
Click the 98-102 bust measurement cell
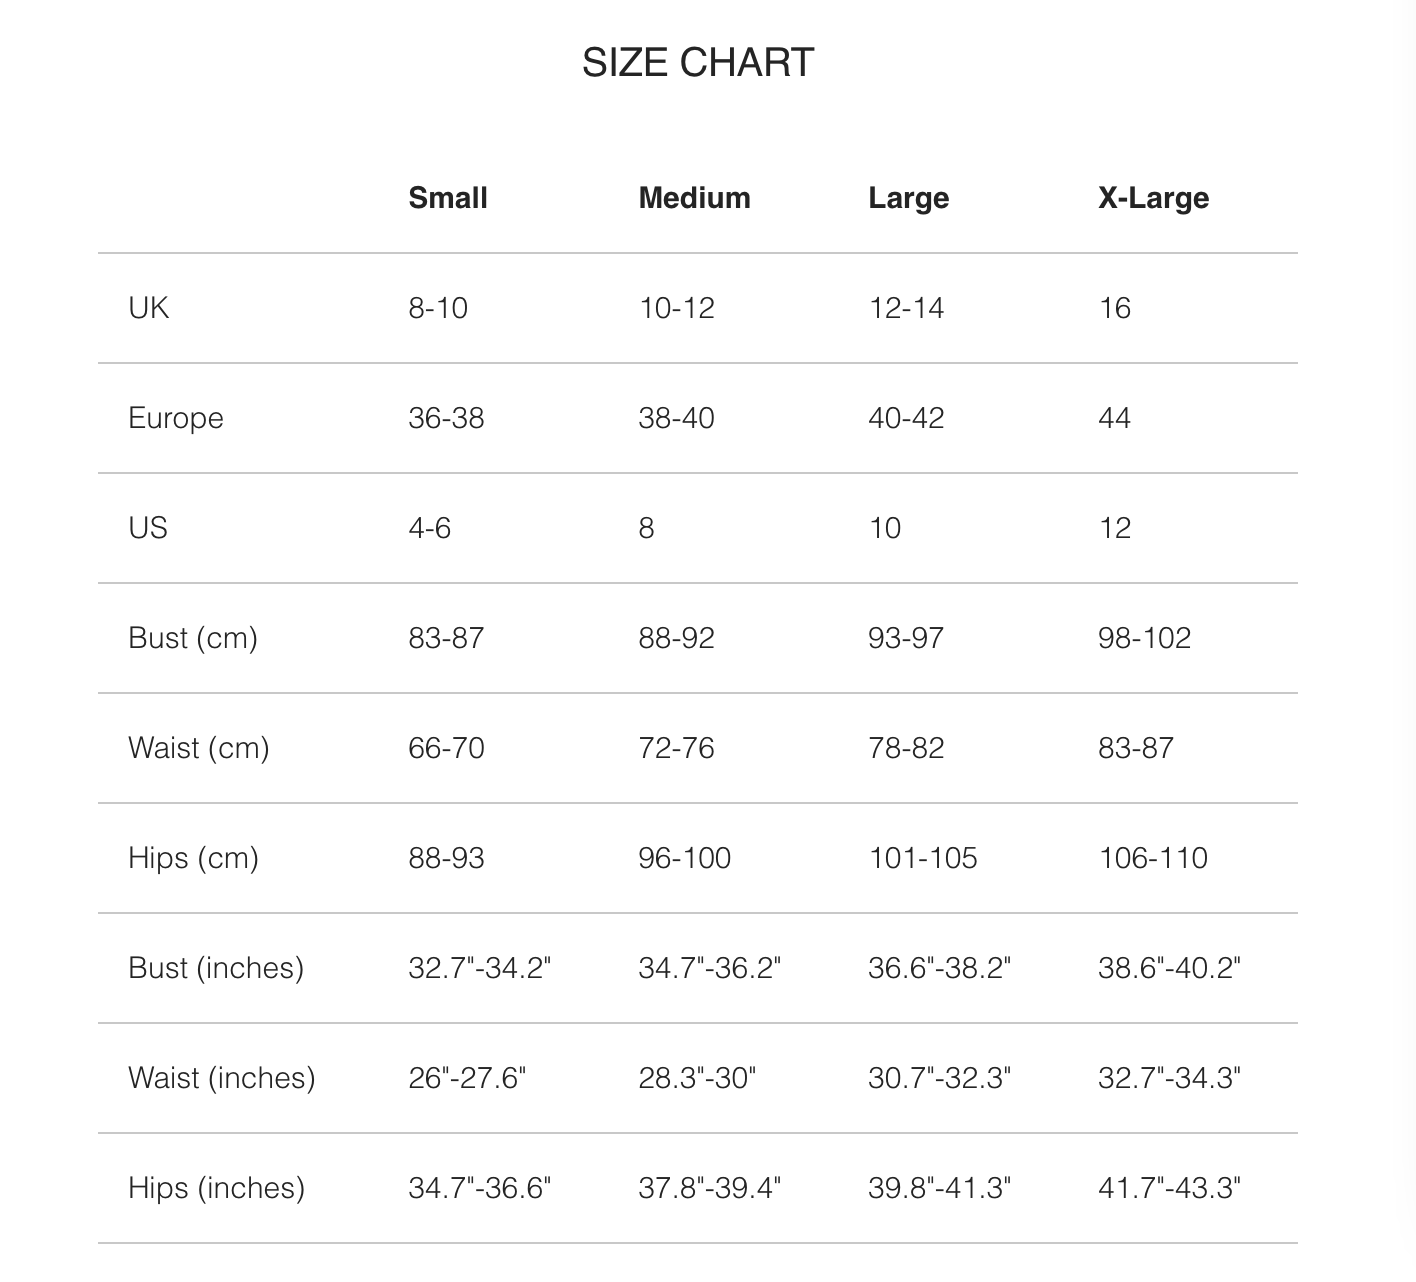(x=1144, y=638)
